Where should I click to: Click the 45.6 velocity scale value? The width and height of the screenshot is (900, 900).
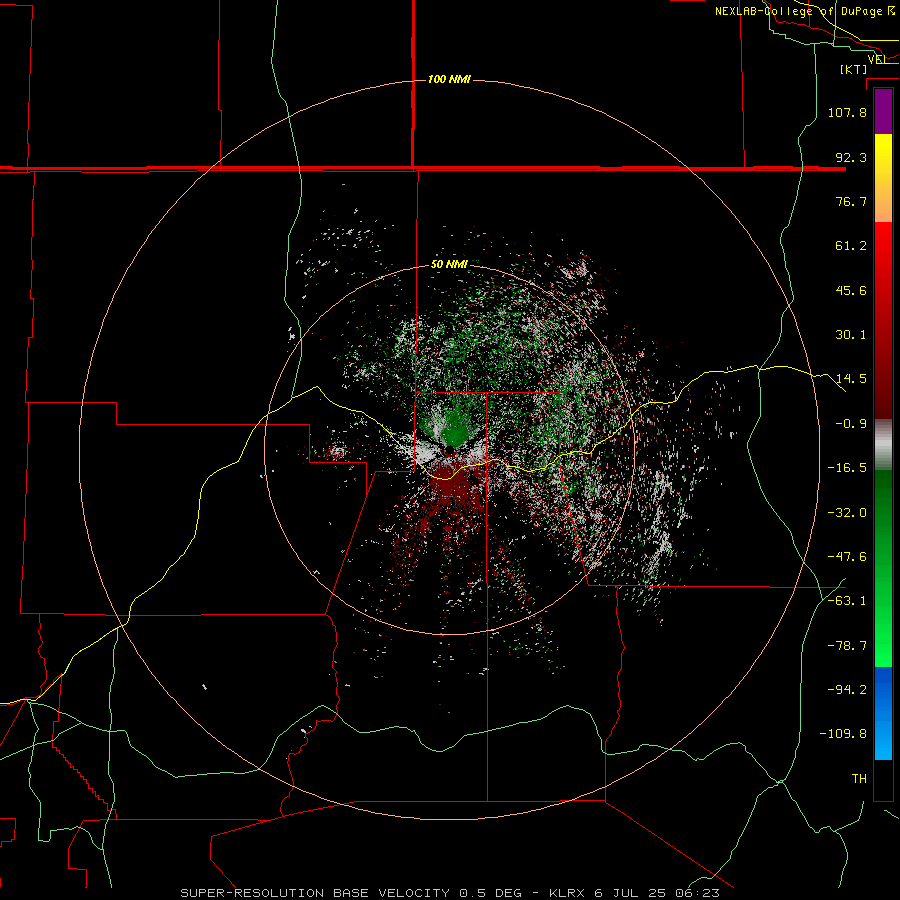[851, 290]
